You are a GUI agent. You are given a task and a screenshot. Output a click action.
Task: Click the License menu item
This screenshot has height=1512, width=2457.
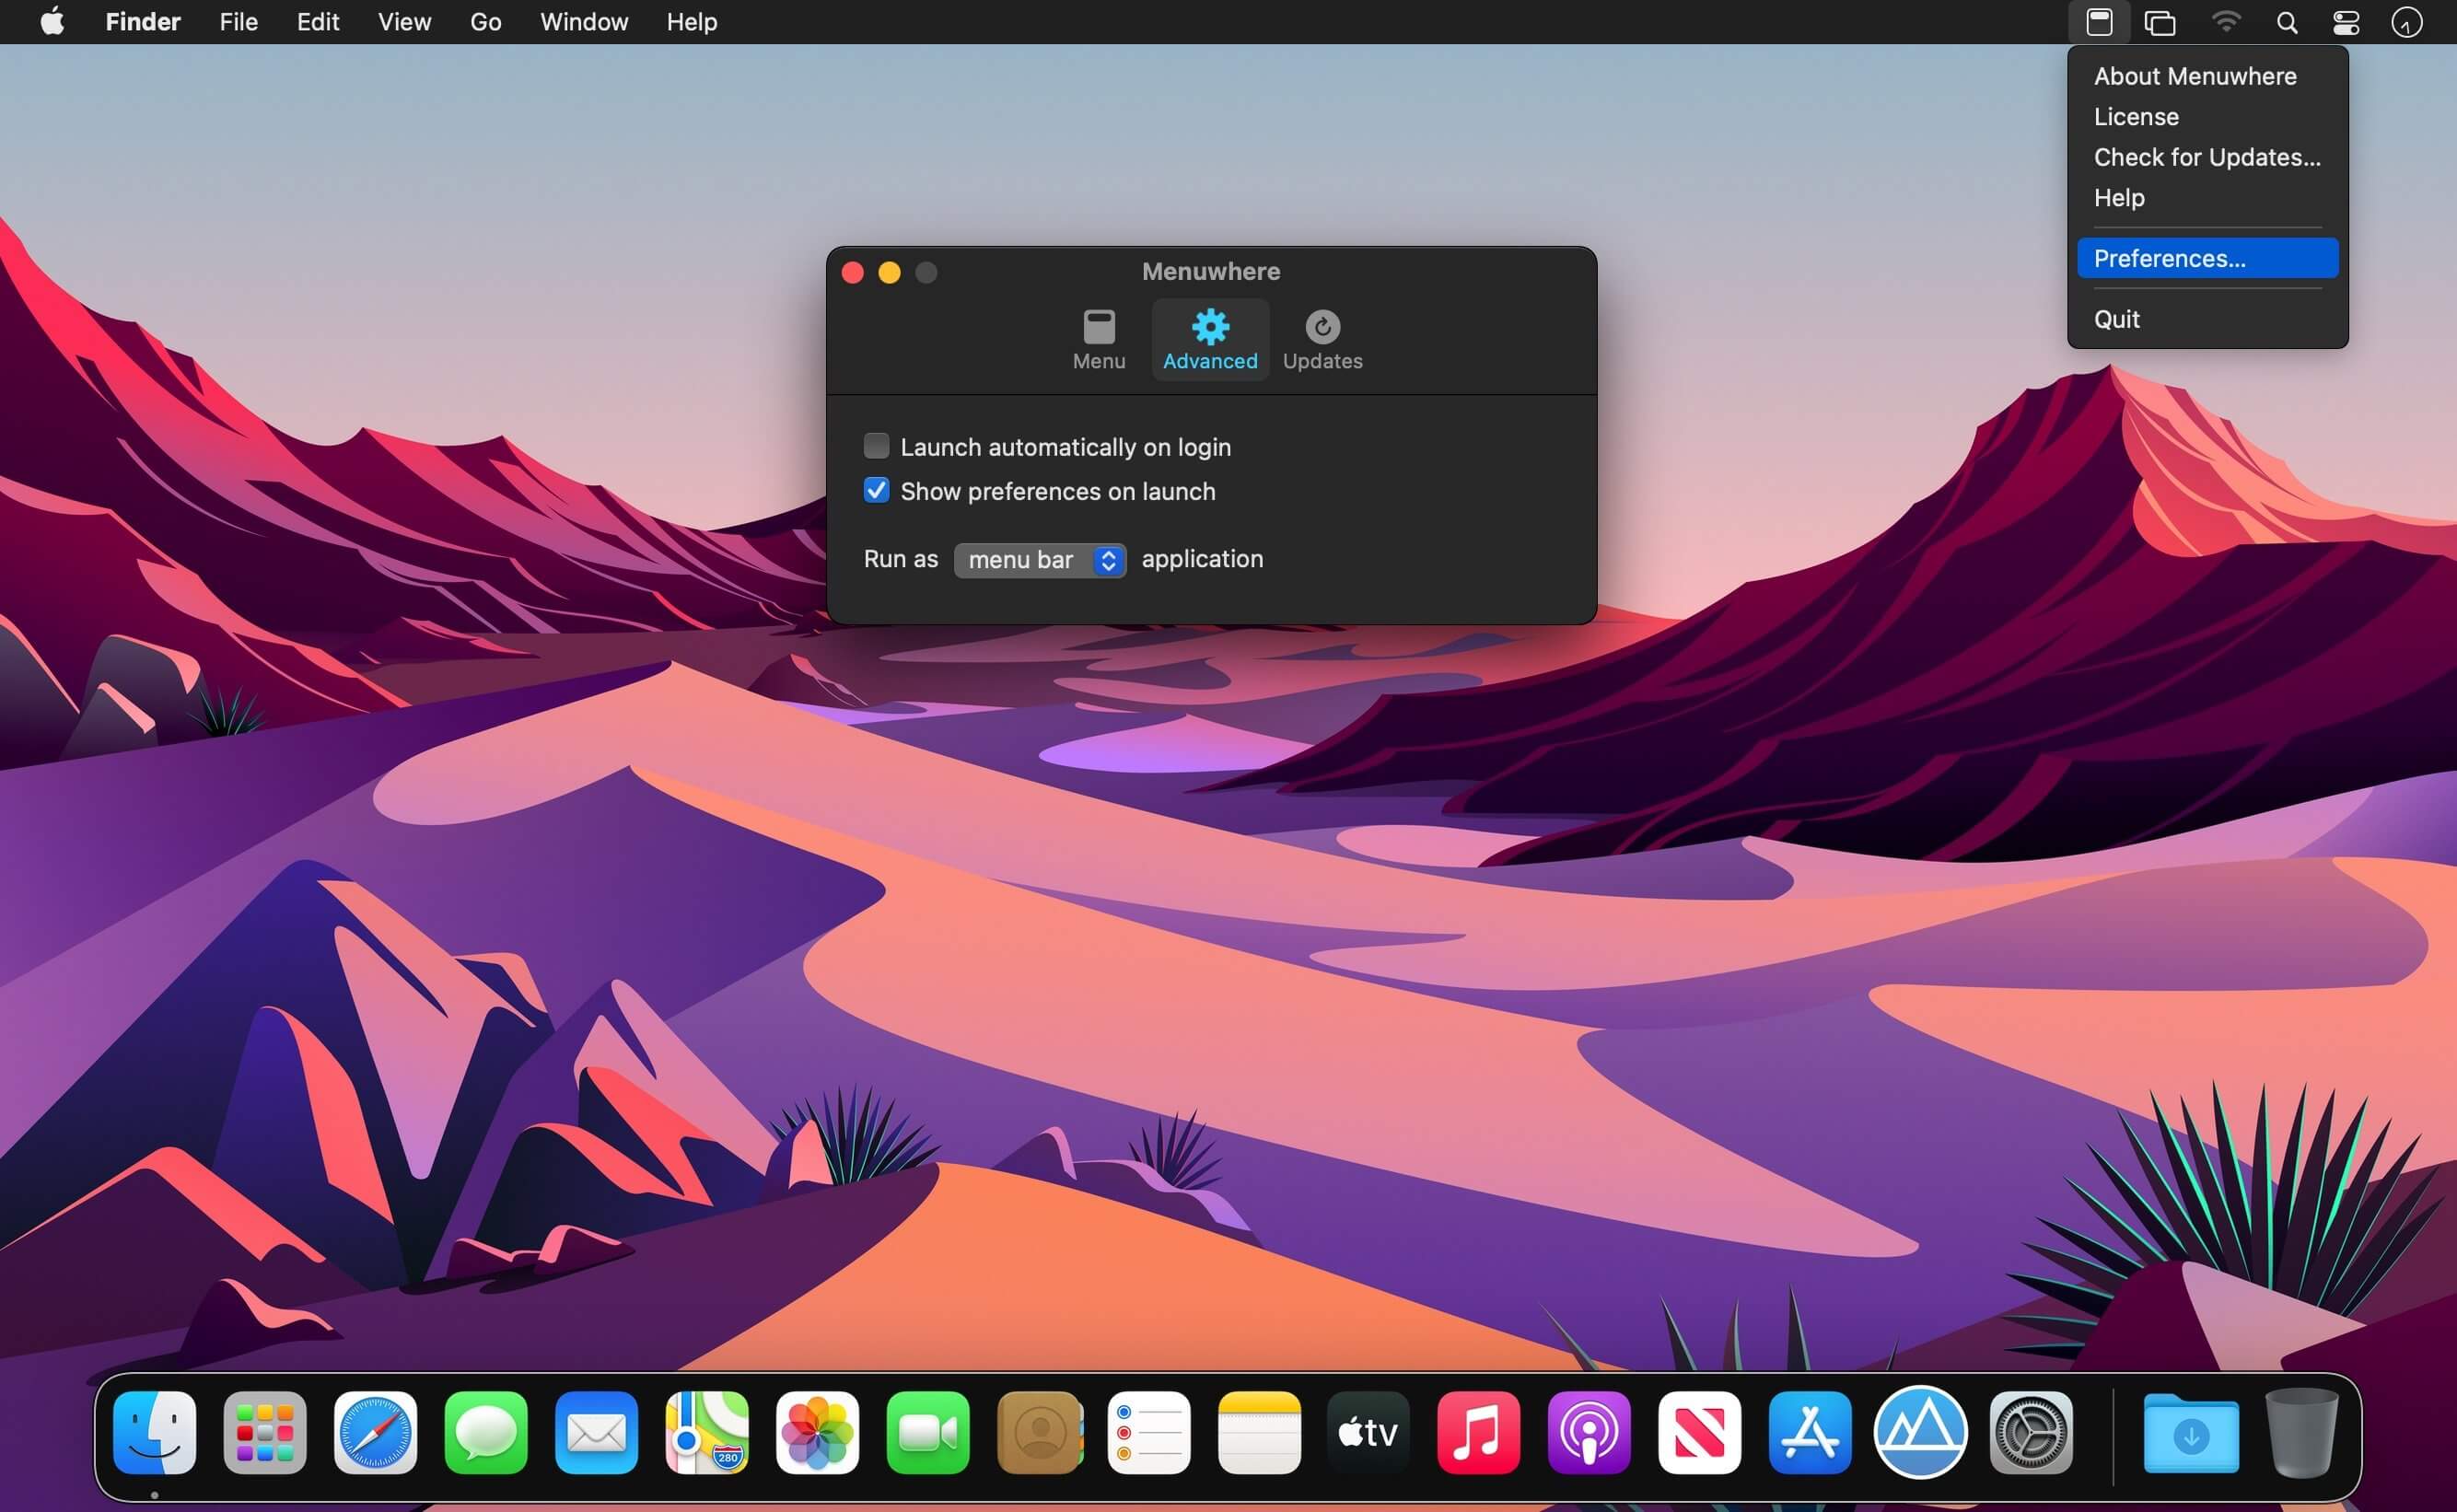[x=2135, y=117]
